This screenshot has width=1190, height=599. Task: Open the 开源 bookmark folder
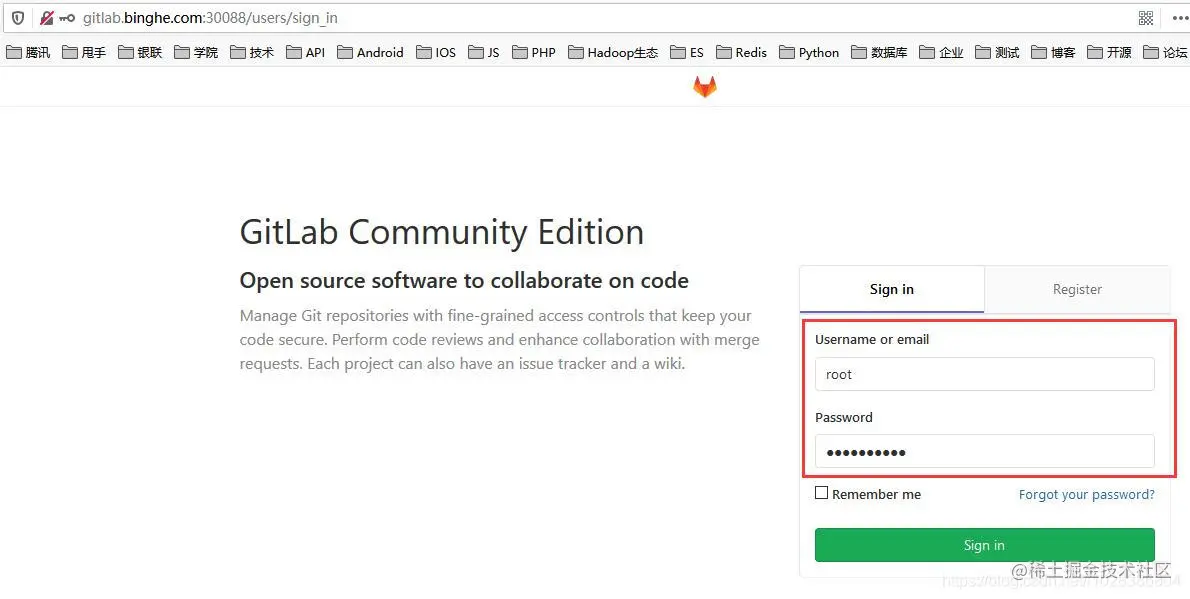[x=1110, y=52]
